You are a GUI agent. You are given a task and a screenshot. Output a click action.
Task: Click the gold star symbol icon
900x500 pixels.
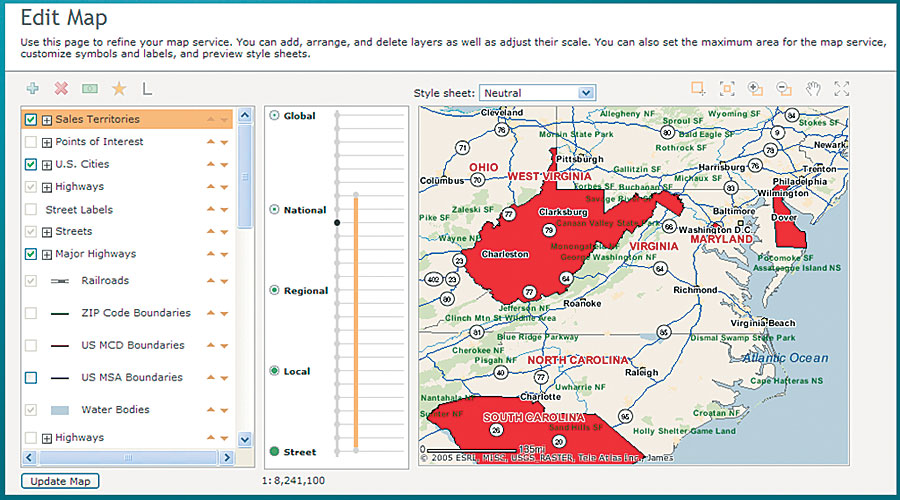point(119,88)
